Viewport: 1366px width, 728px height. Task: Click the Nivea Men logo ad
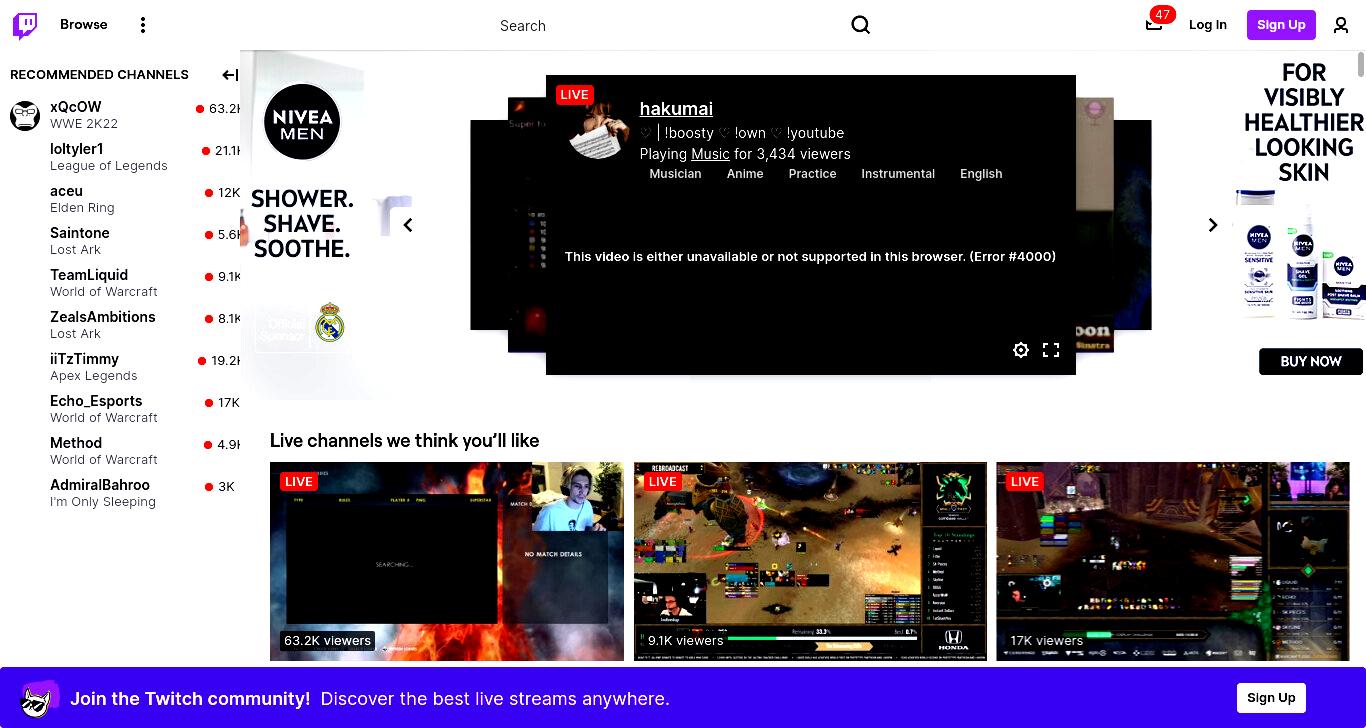[302, 122]
